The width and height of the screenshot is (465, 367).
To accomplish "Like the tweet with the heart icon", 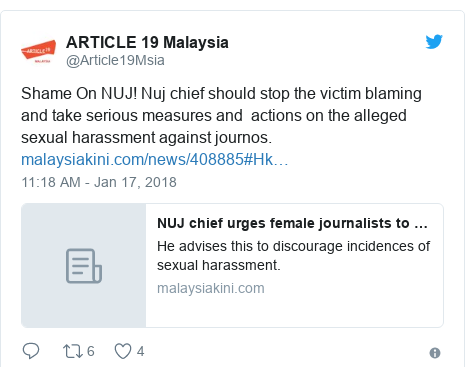I will [123, 351].
